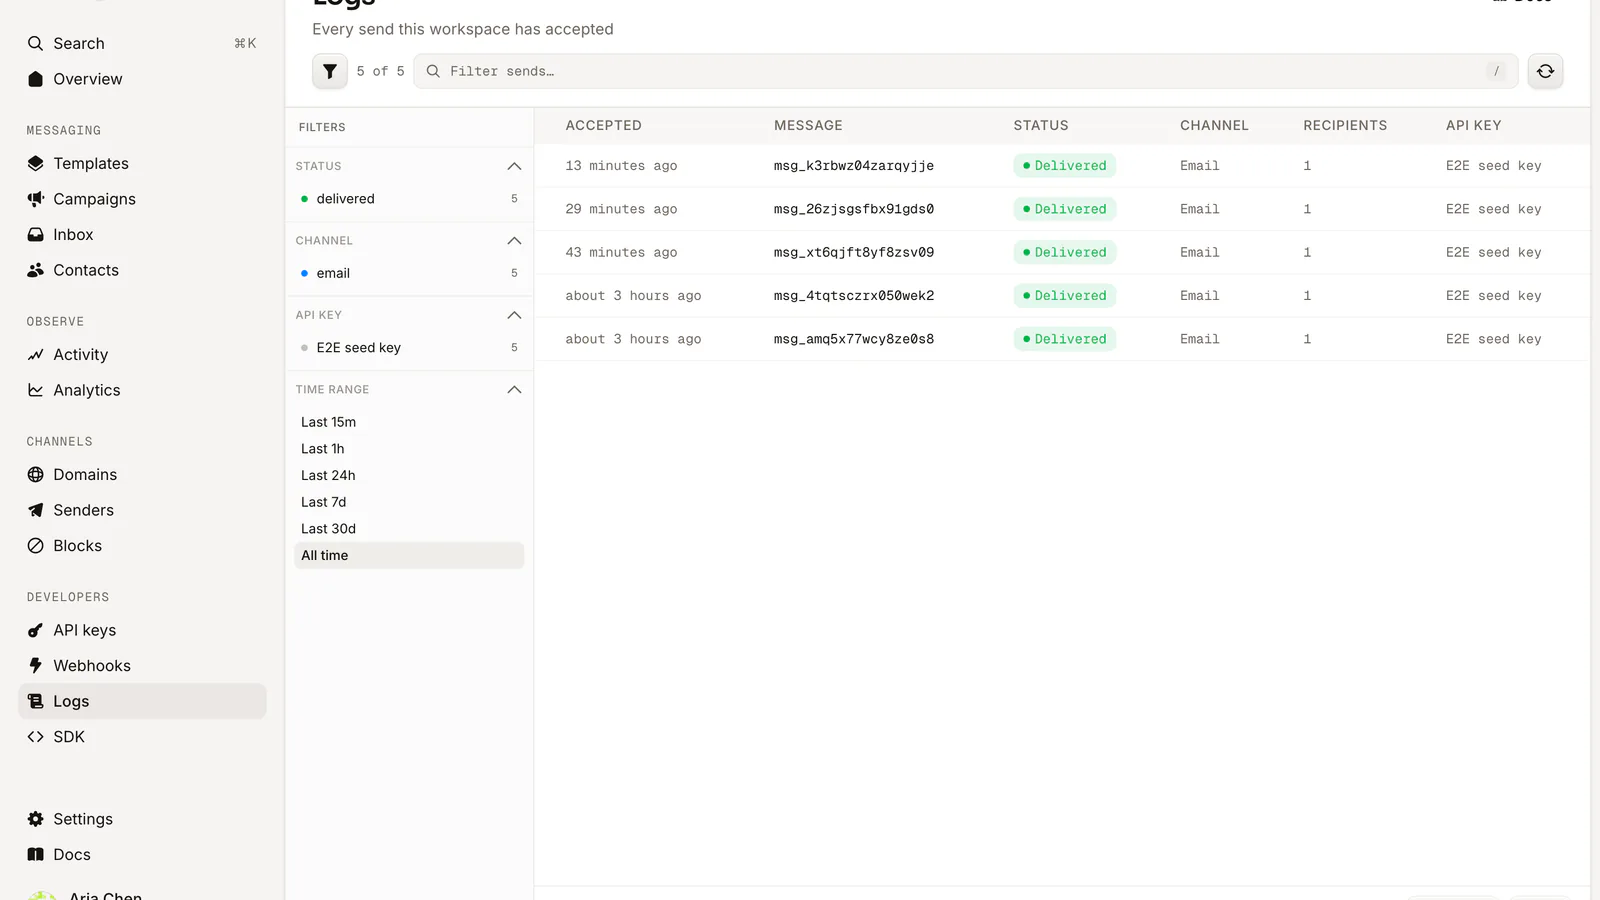Toggle the delivered status filter
This screenshot has height=900, width=1600.
tap(409, 198)
